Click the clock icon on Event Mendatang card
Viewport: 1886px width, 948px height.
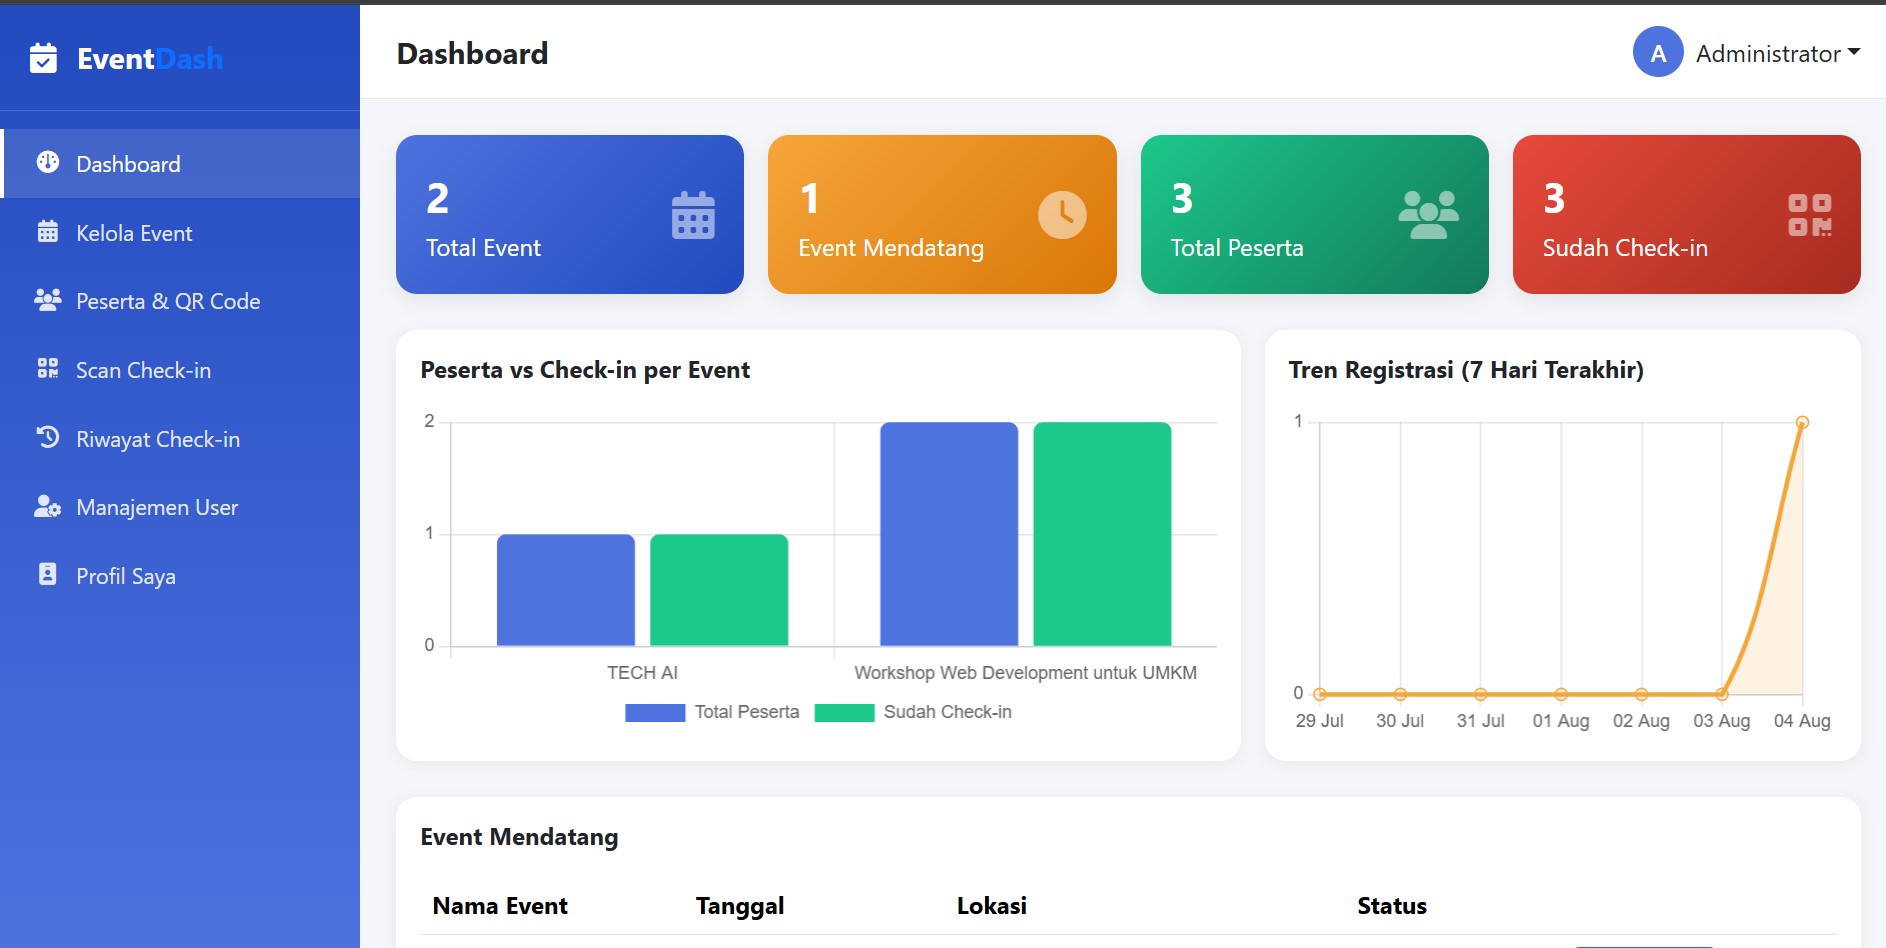click(1062, 215)
